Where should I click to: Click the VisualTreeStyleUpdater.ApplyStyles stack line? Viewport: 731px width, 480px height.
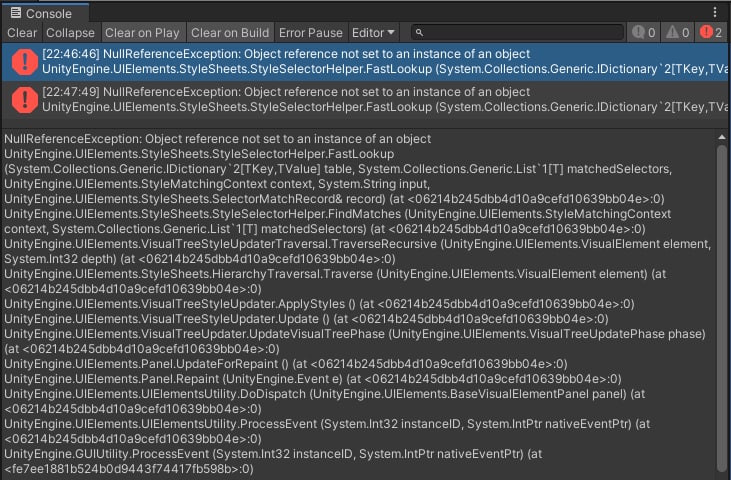319,304
